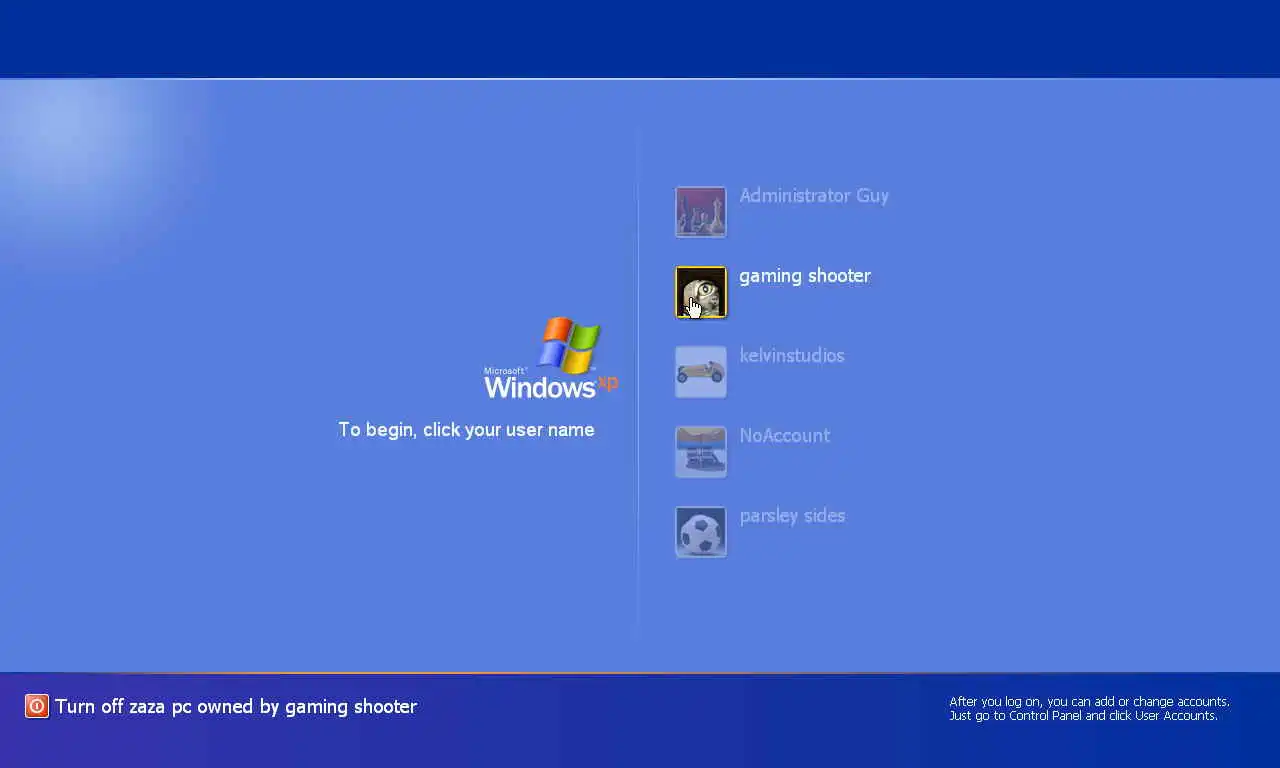This screenshot has height=768, width=1280.
Task: Click the NoAccount user picture
Action: (x=701, y=452)
